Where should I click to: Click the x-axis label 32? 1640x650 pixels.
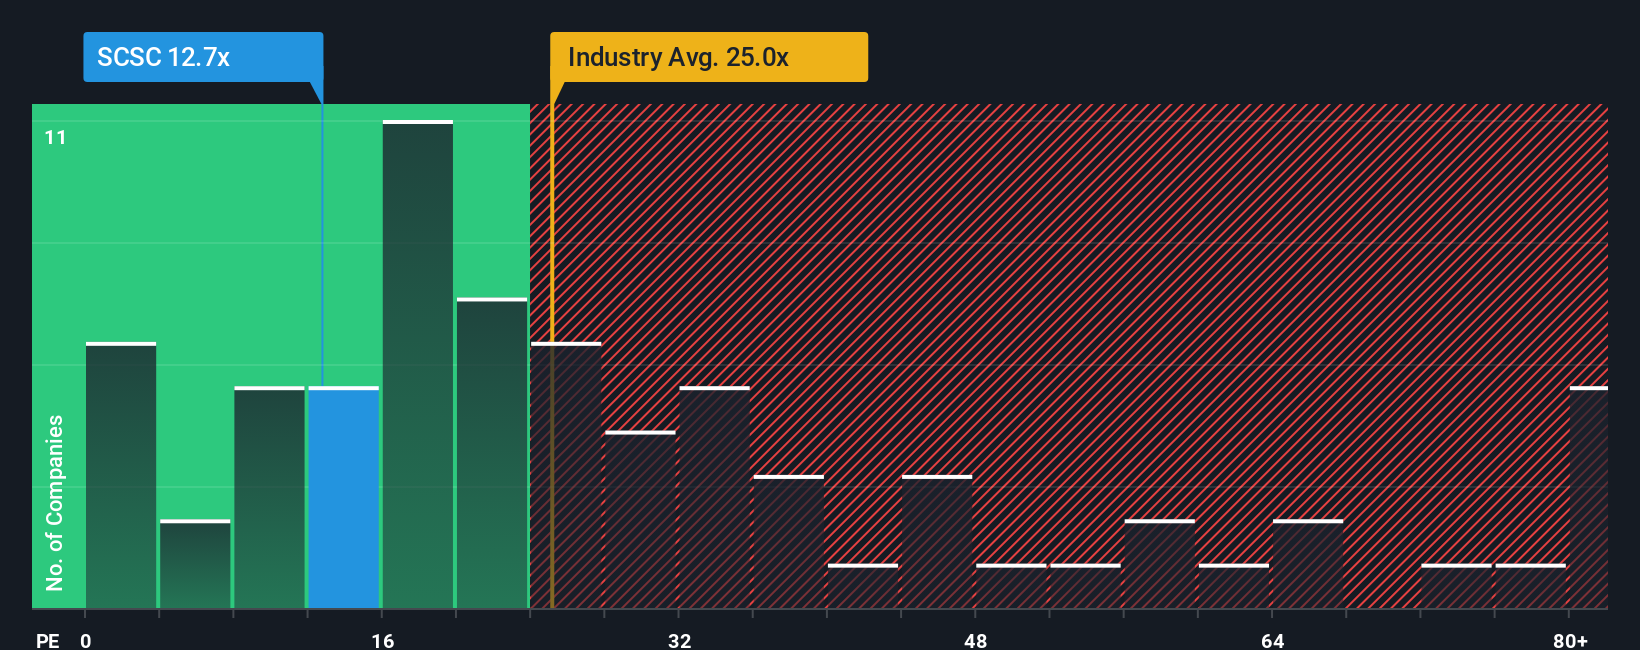pyautogui.click(x=680, y=640)
